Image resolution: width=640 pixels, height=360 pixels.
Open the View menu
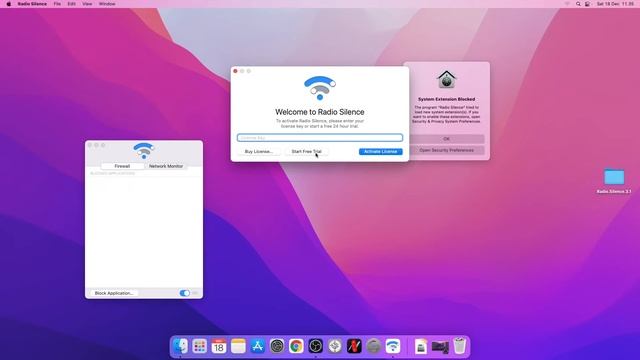point(87,4)
